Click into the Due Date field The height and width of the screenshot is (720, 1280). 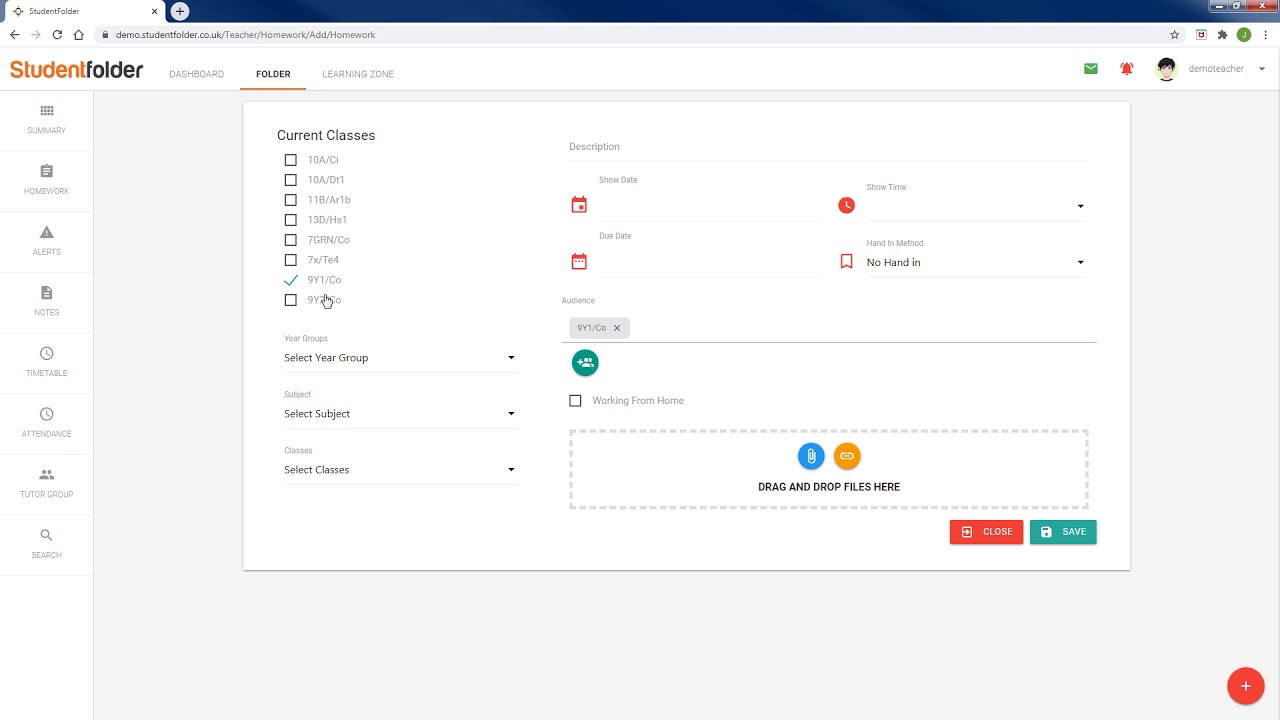709,262
